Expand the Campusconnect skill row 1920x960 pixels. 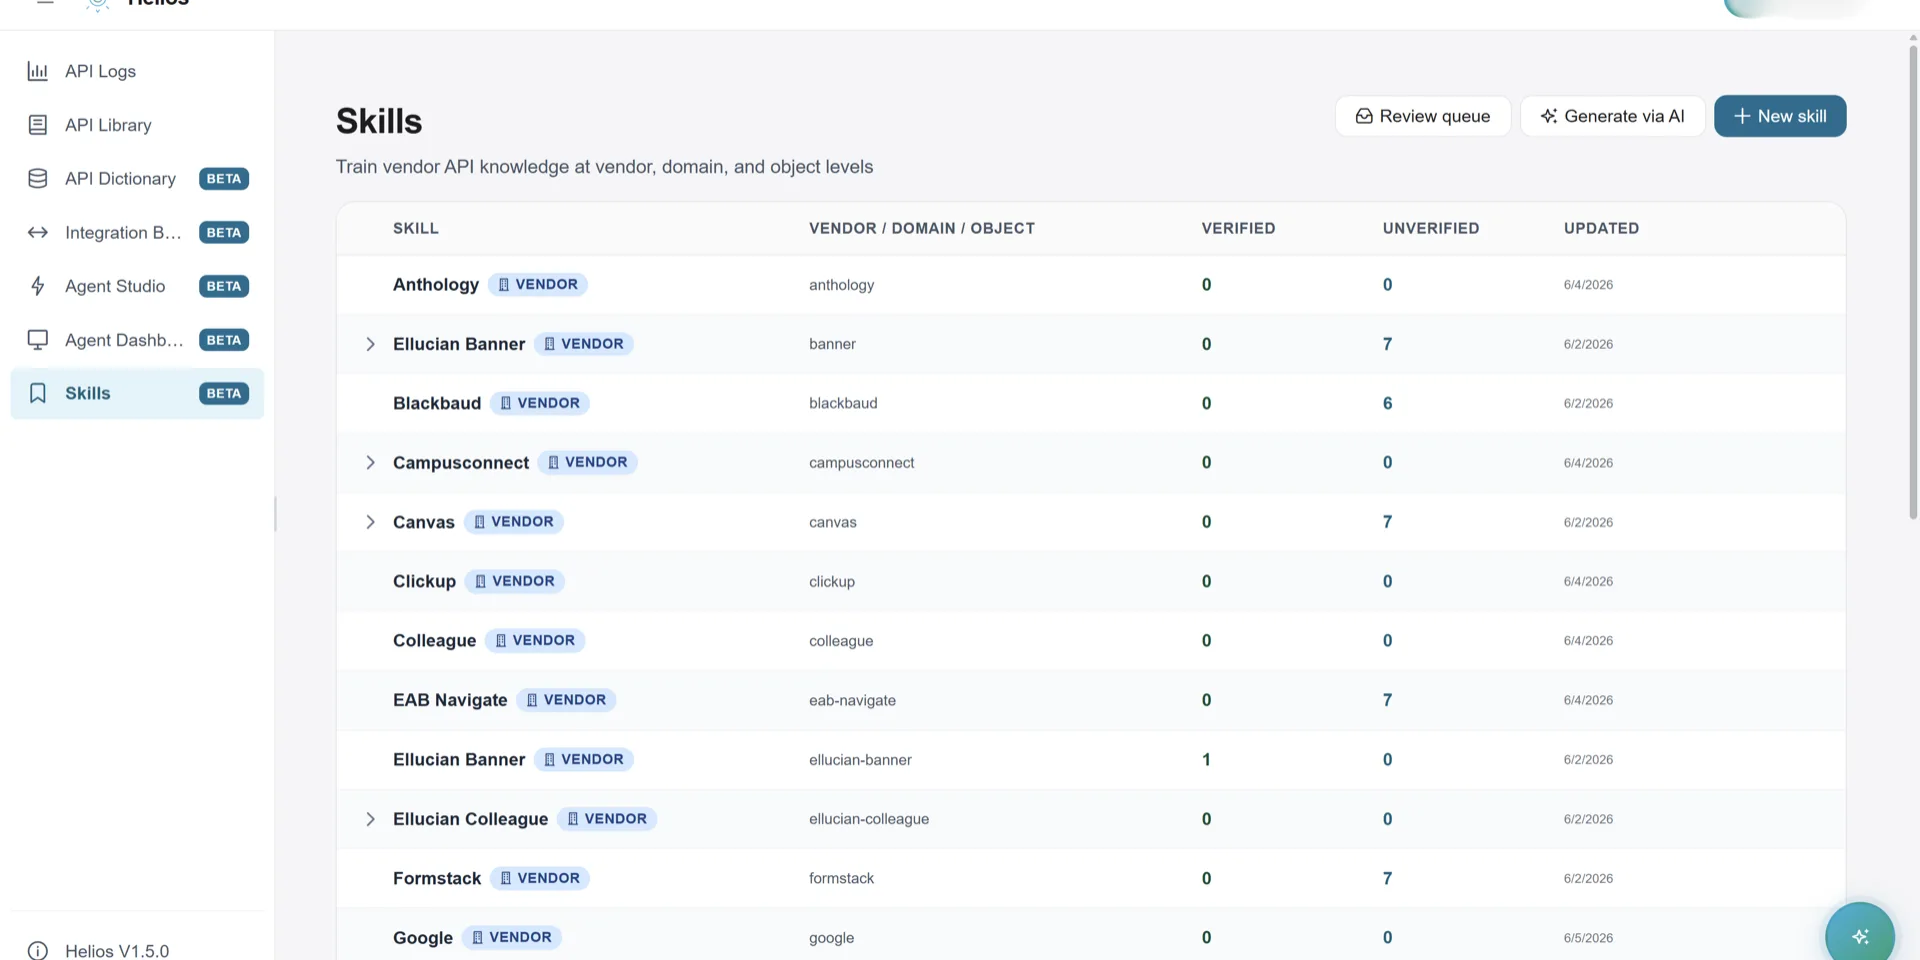coord(370,463)
